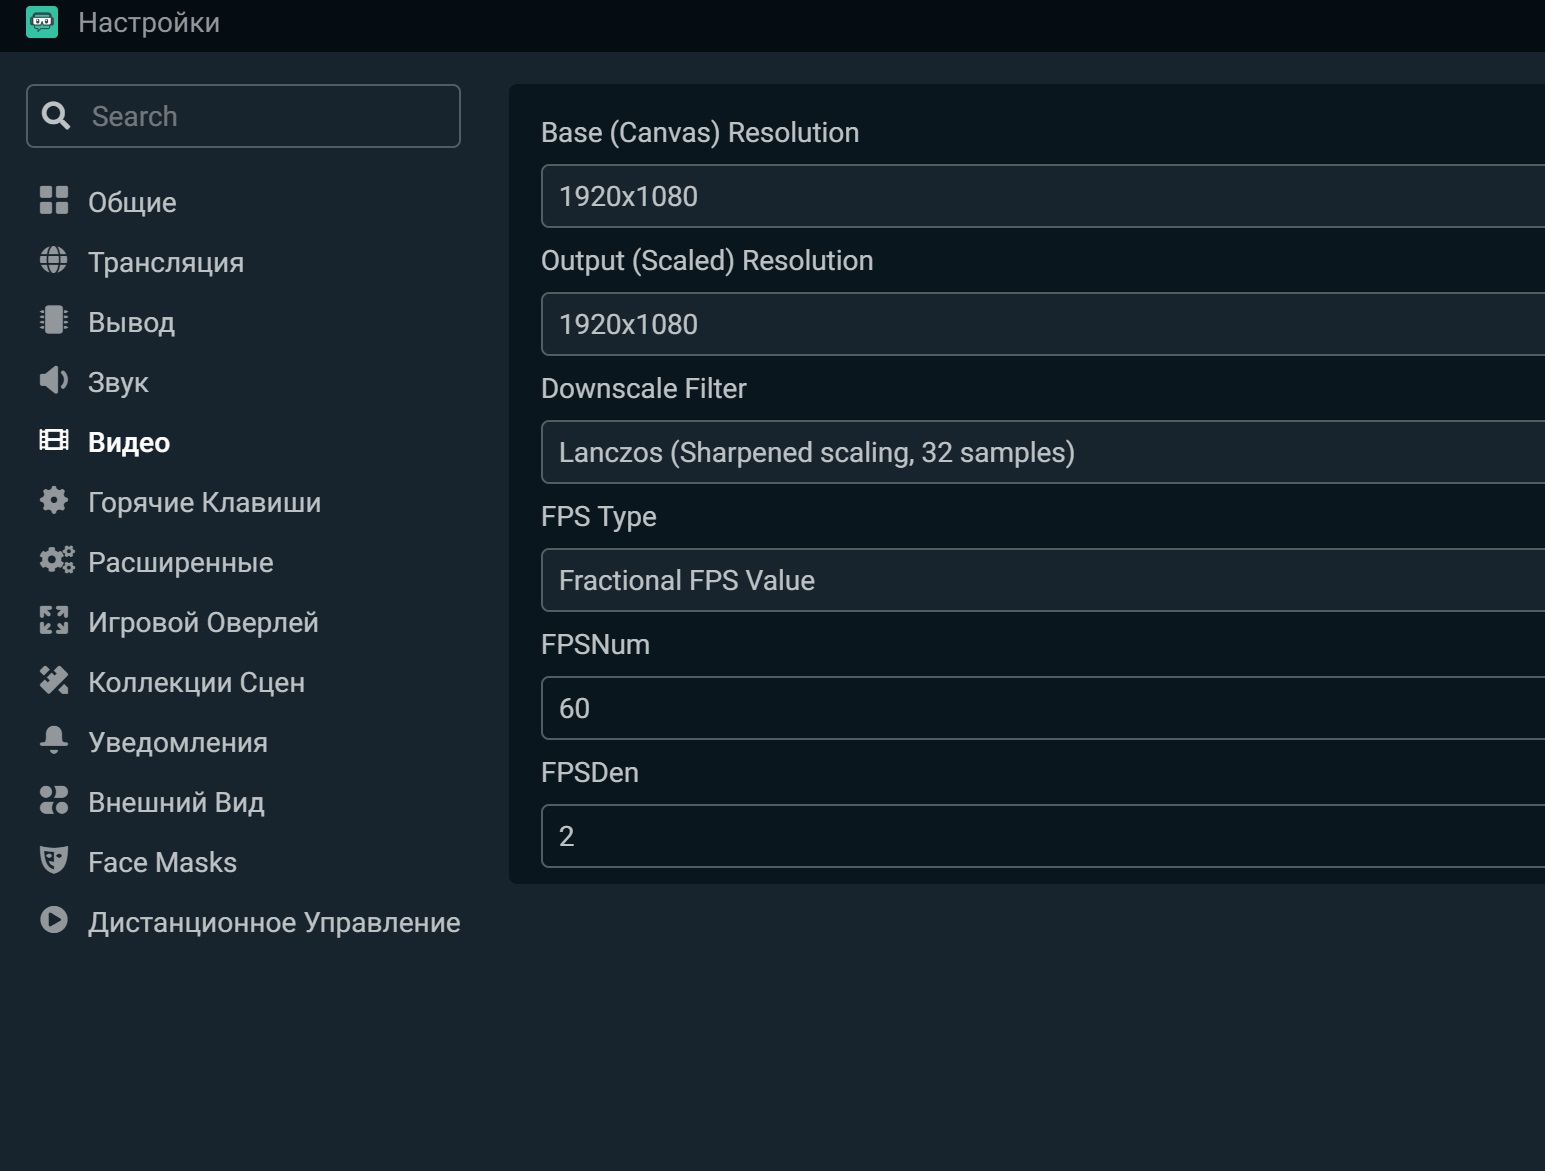This screenshot has height=1171, width=1545.
Task: Go to Игровой Оверлей settings
Action: [x=203, y=622]
